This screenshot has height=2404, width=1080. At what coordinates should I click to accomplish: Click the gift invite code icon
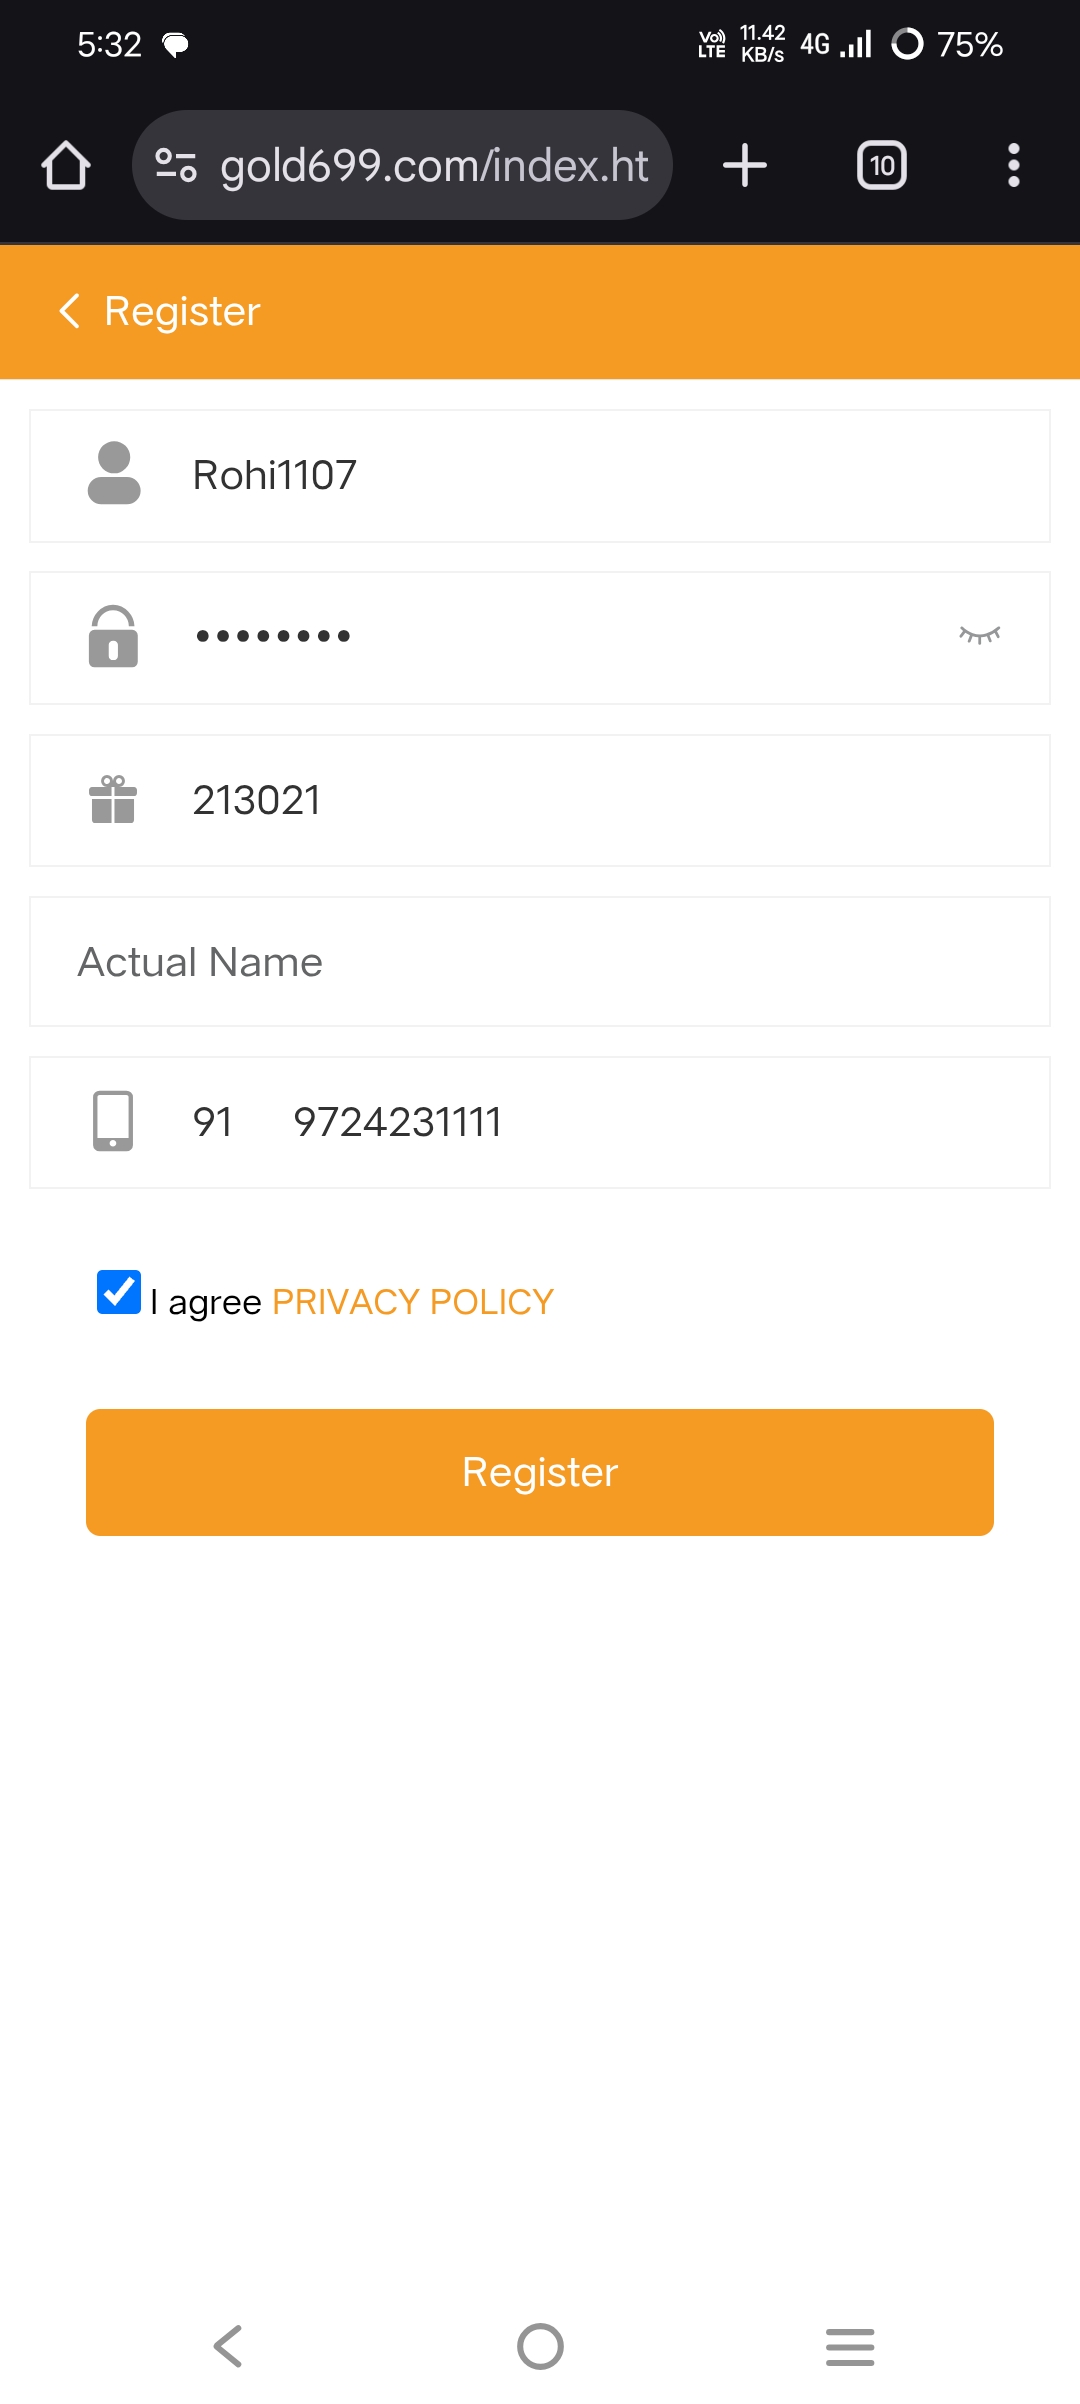pos(113,800)
